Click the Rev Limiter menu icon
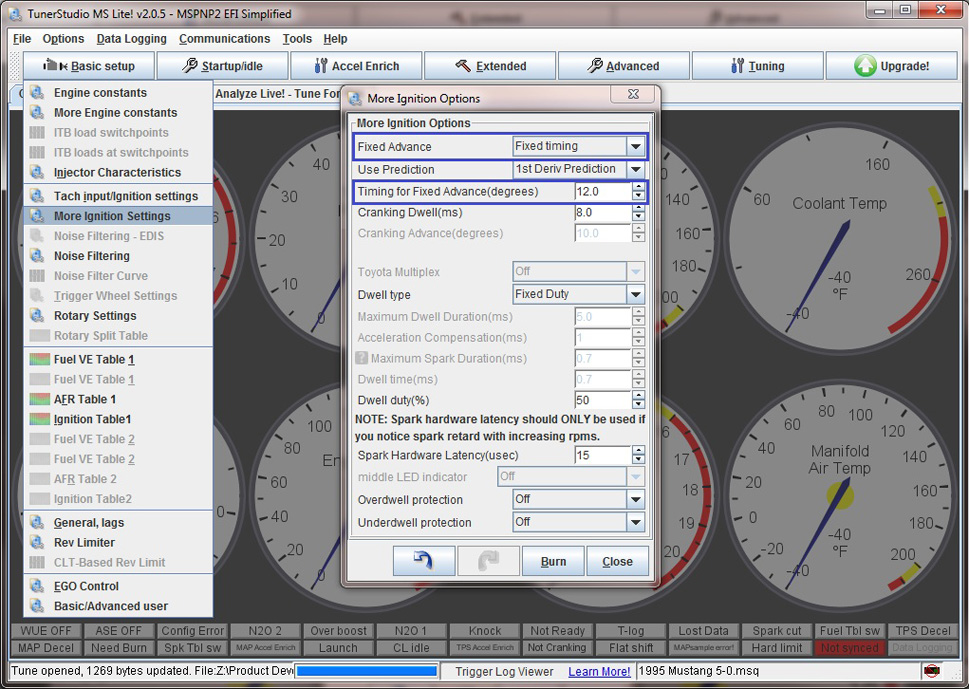The image size is (969, 689). (x=37, y=543)
